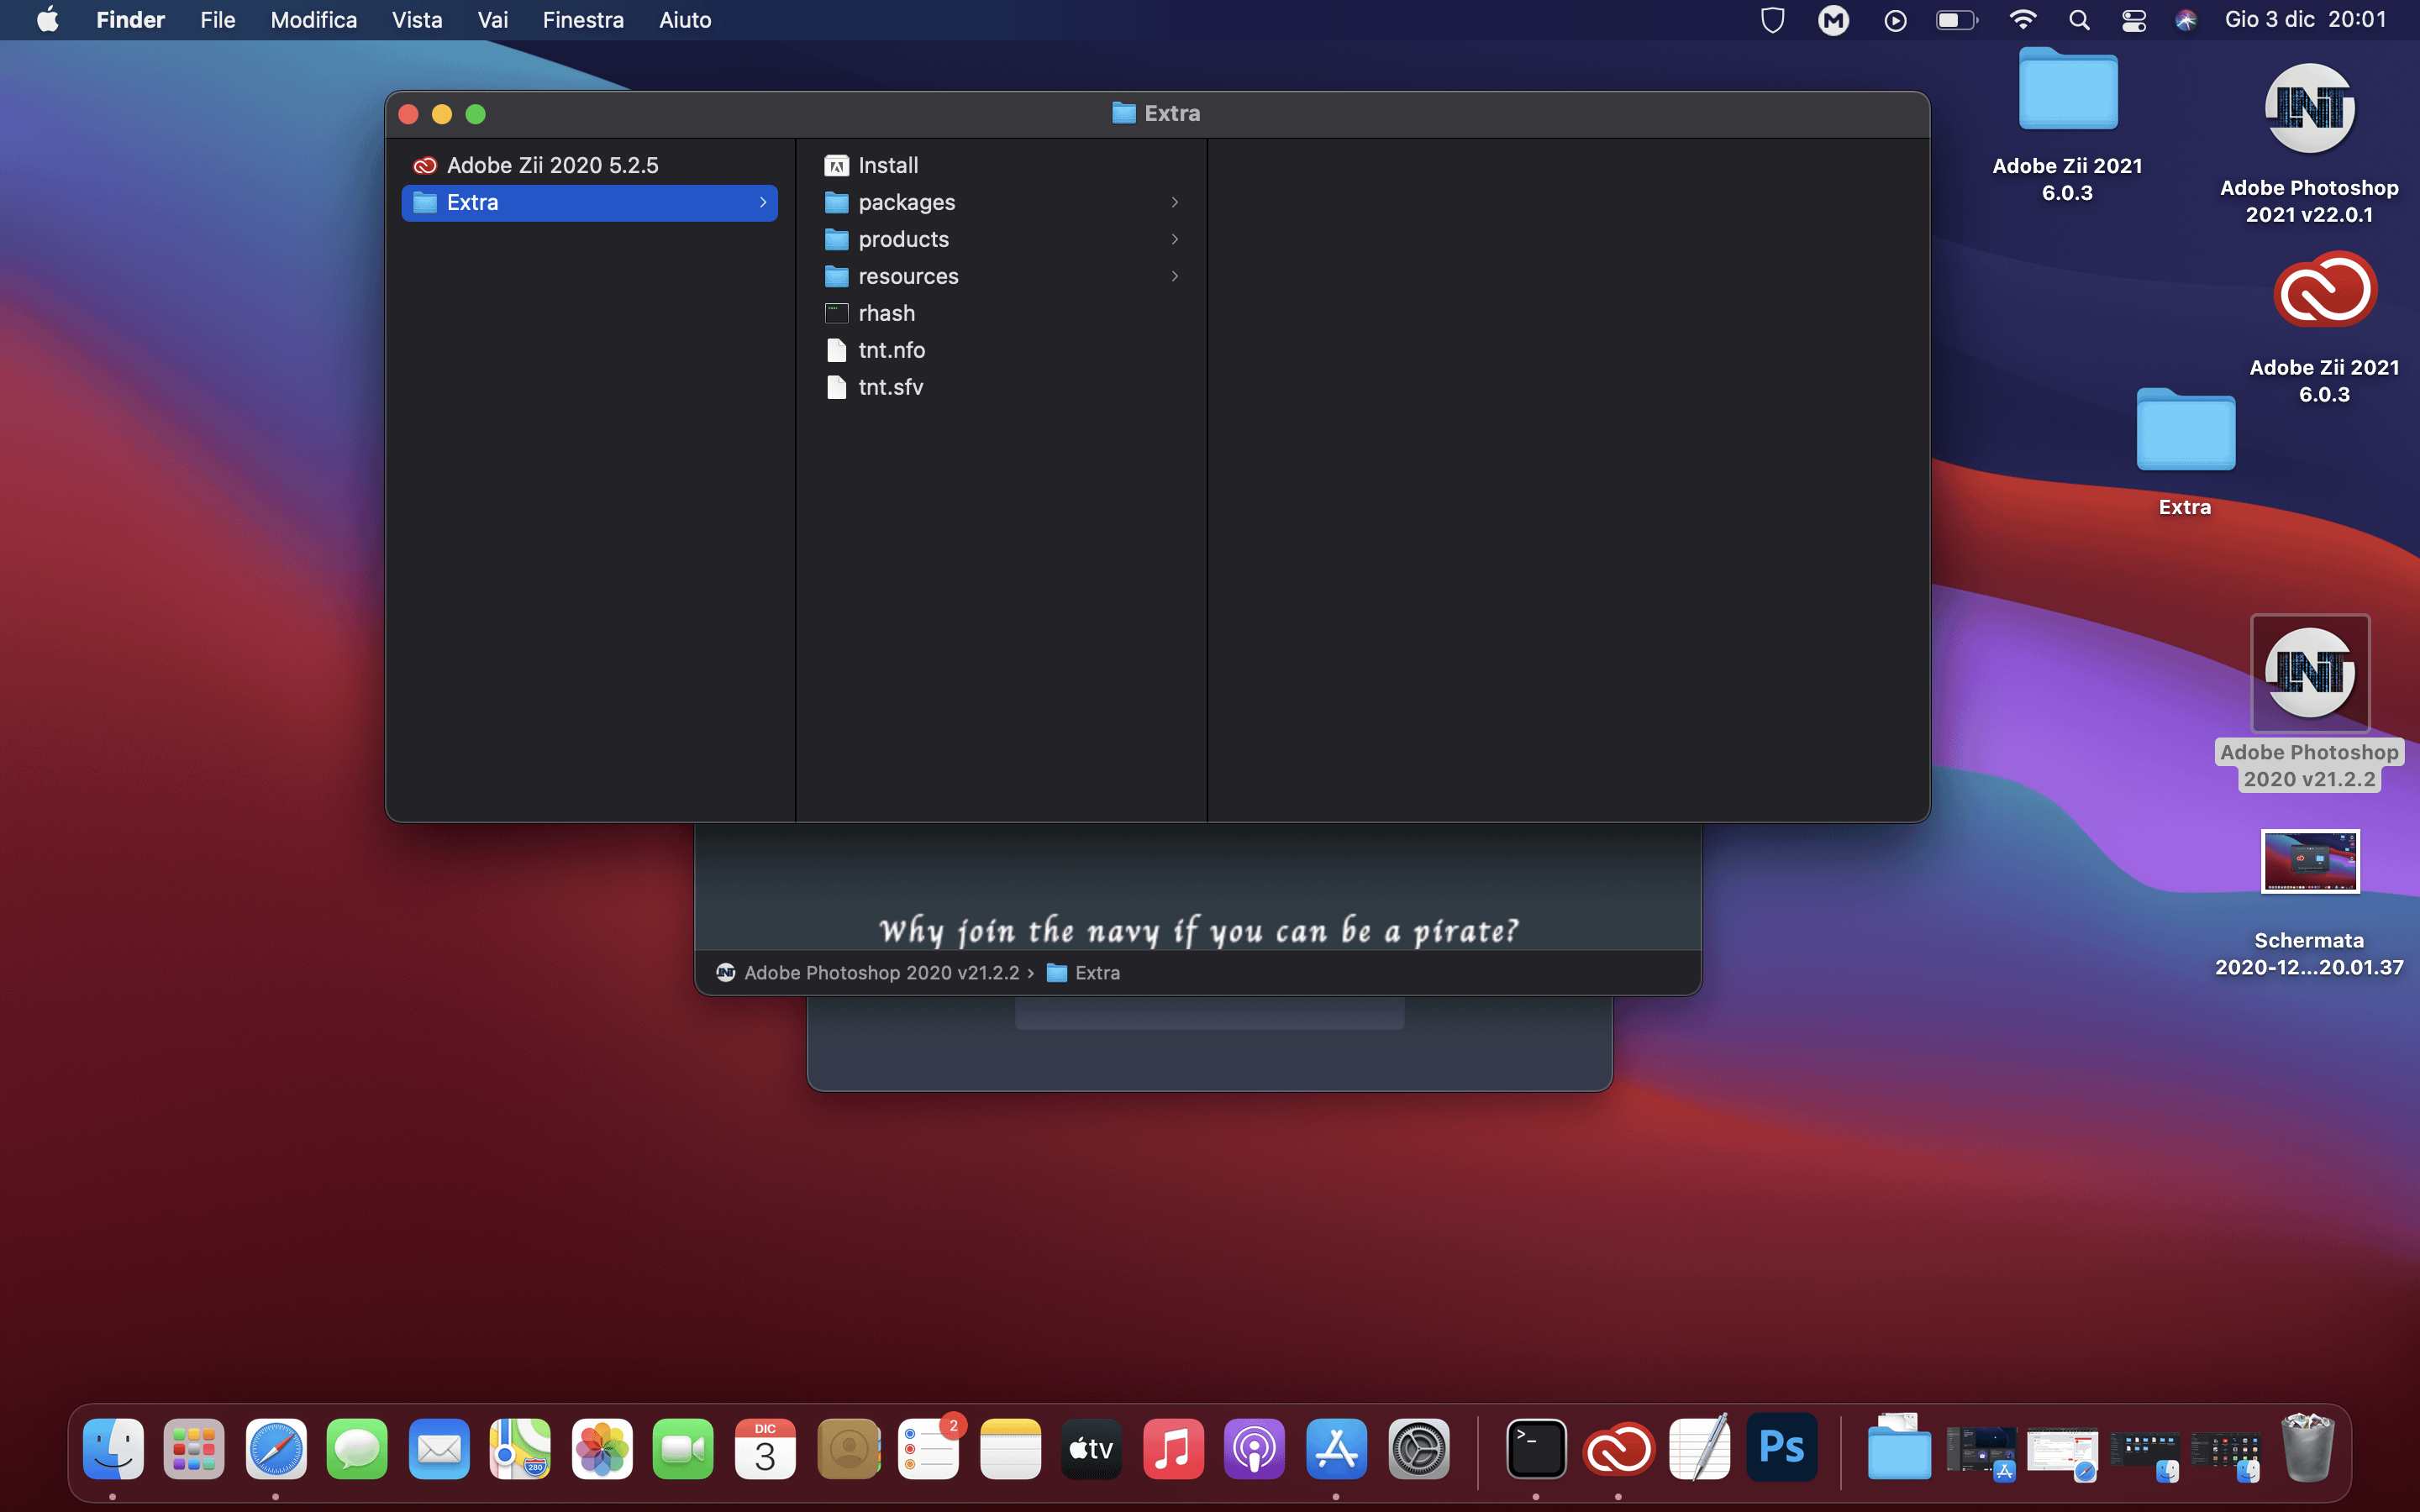This screenshot has height=1512, width=2420.
Task: Open Photos app in the Dock
Action: 602,1448
